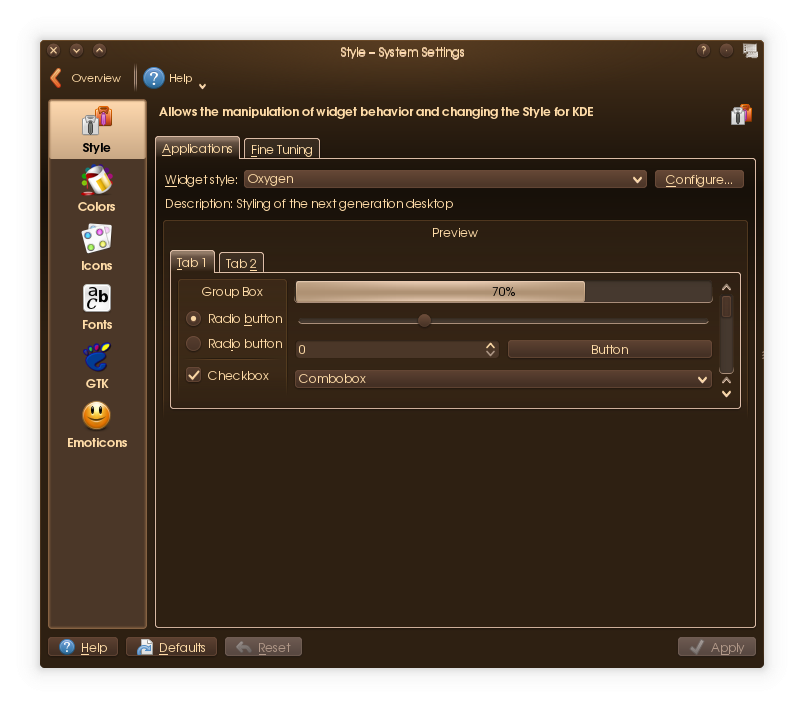Open the window menu icon in title bar
Viewport: 804px width, 708px height.
coord(750,50)
